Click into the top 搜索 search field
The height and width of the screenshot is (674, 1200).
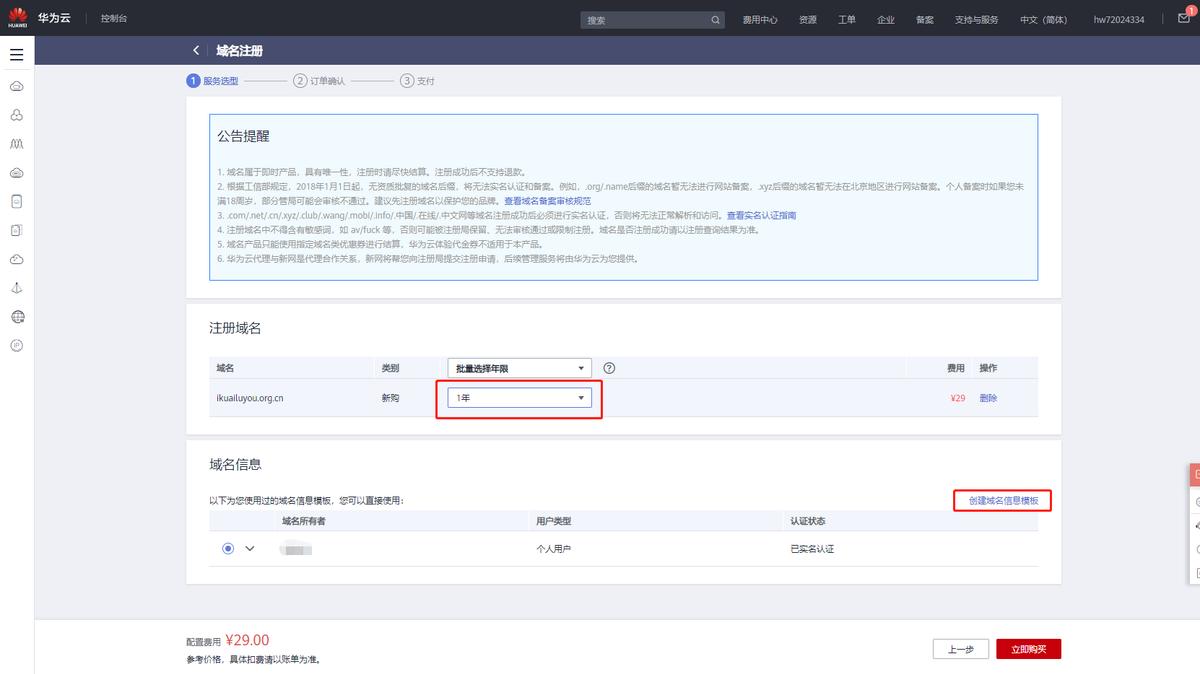pyautogui.click(x=645, y=20)
